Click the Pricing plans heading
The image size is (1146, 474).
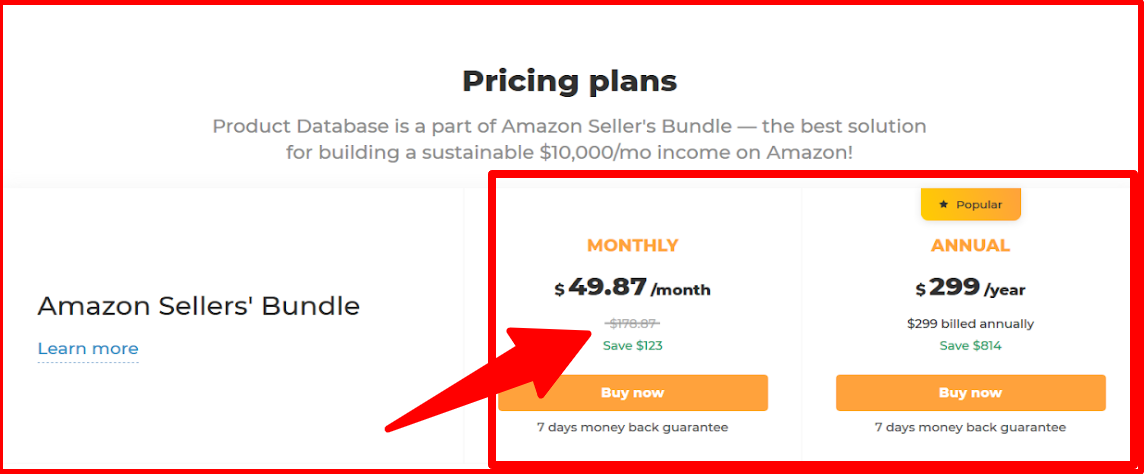click(x=569, y=80)
